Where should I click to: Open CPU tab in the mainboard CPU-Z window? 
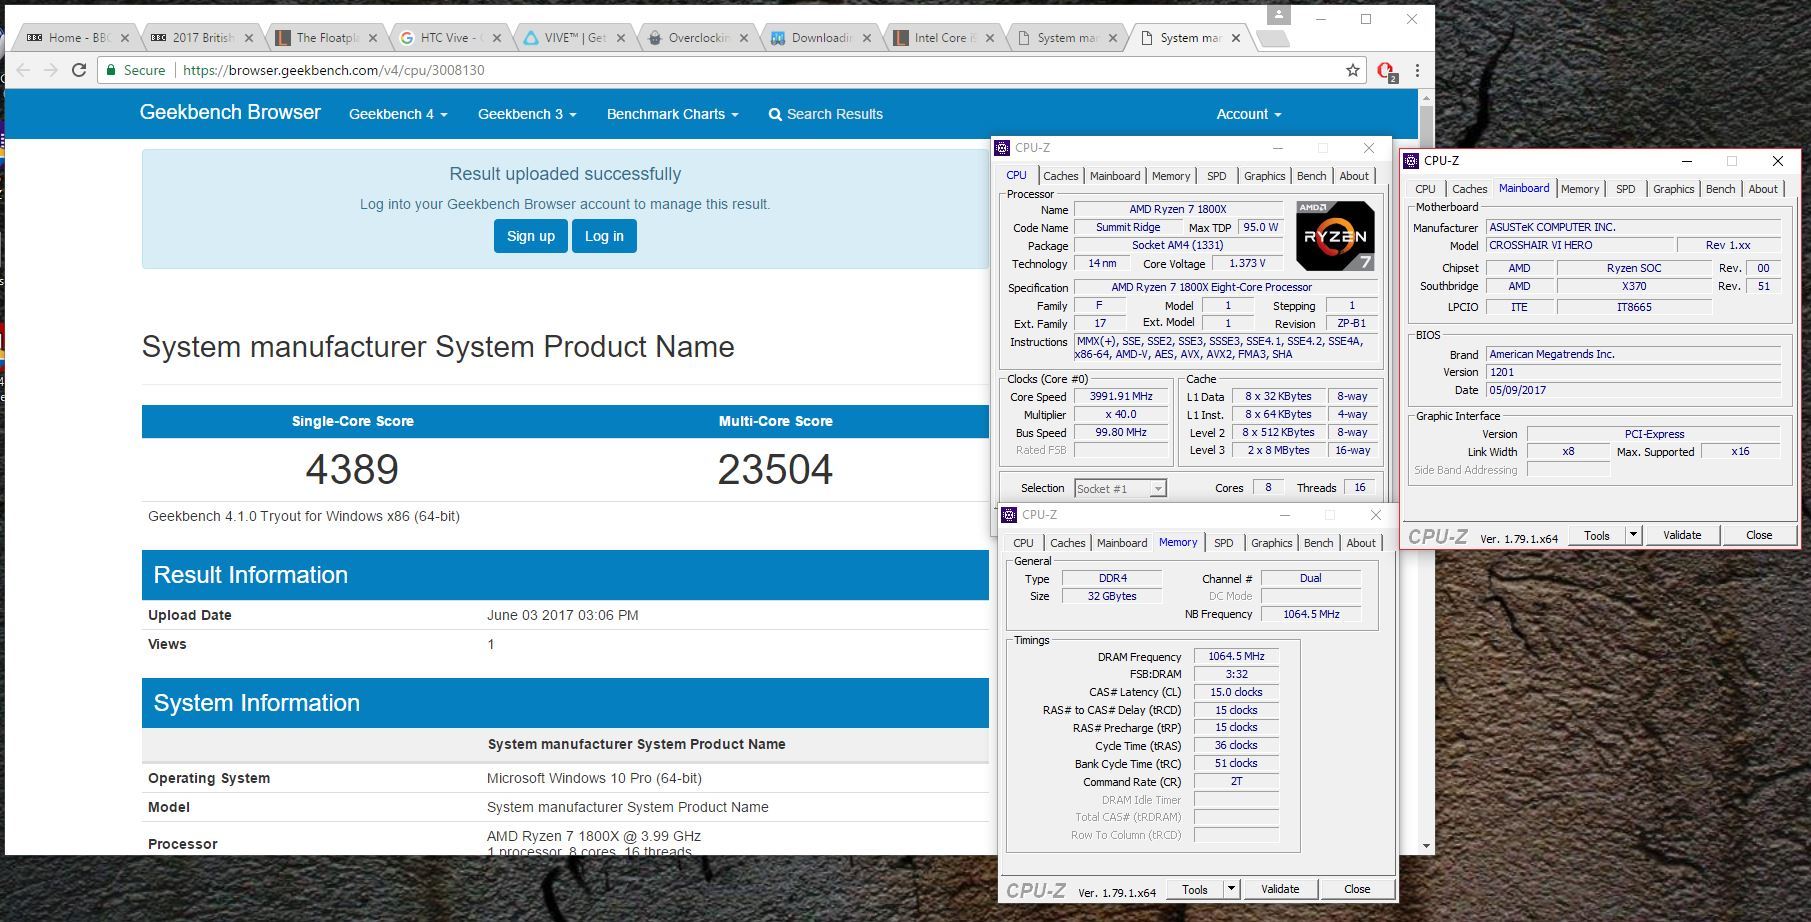(1425, 189)
